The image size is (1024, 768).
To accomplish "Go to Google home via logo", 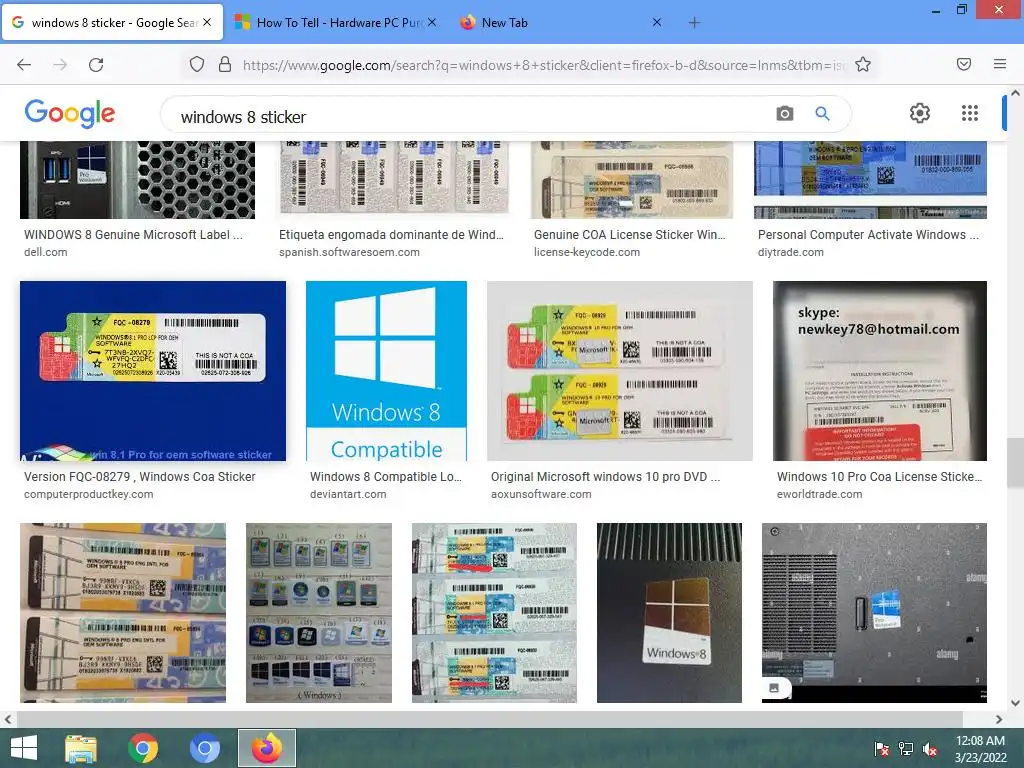I will point(70,114).
